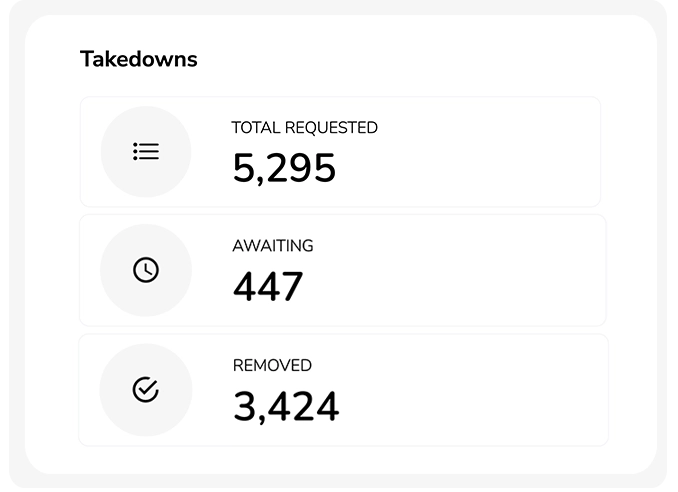678x492 pixels.
Task: Click the REMOVED label
Action: point(272,366)
